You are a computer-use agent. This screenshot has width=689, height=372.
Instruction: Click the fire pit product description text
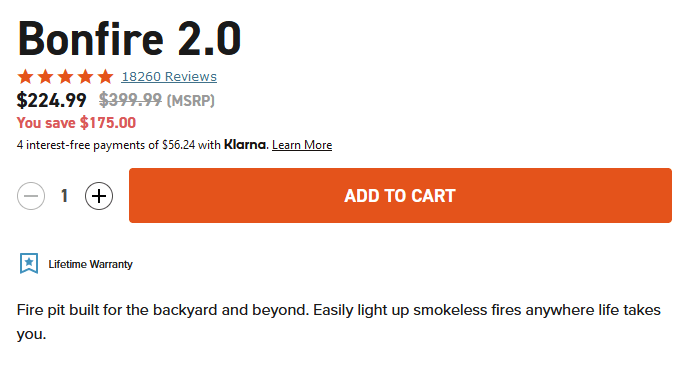click(x=338, y=322)
